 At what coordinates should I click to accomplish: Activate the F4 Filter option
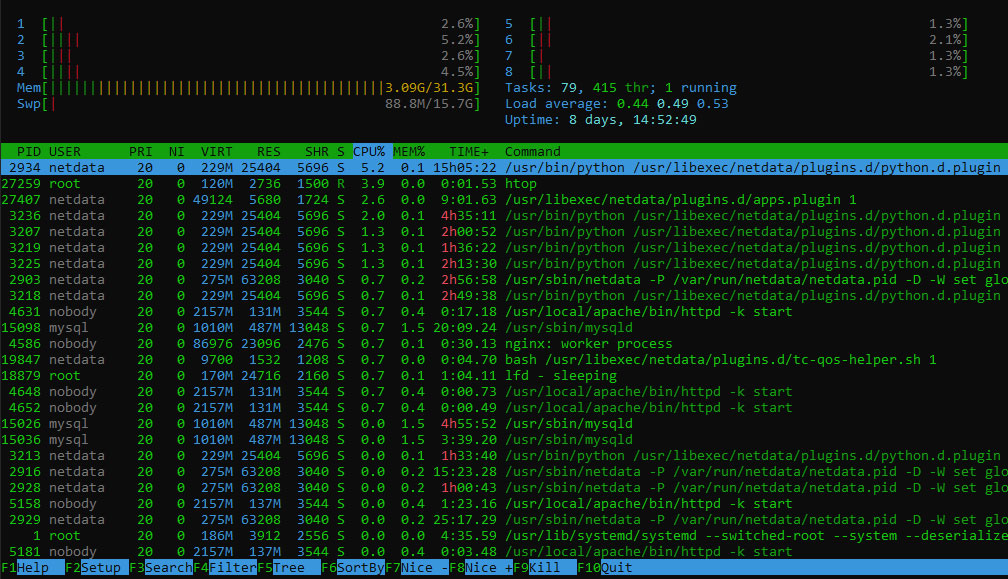(x=225, y=568)
